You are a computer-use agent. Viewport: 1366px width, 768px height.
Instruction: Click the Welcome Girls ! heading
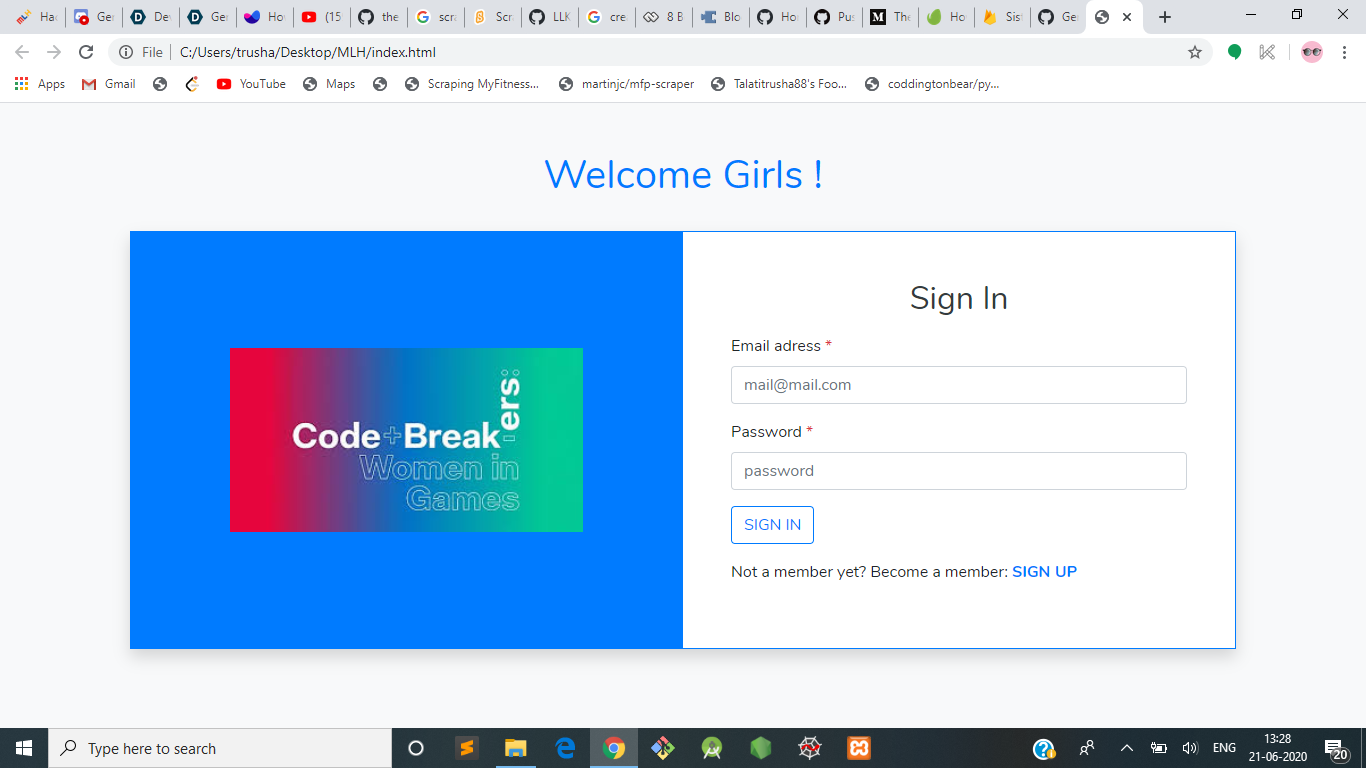tap(683, 174)
